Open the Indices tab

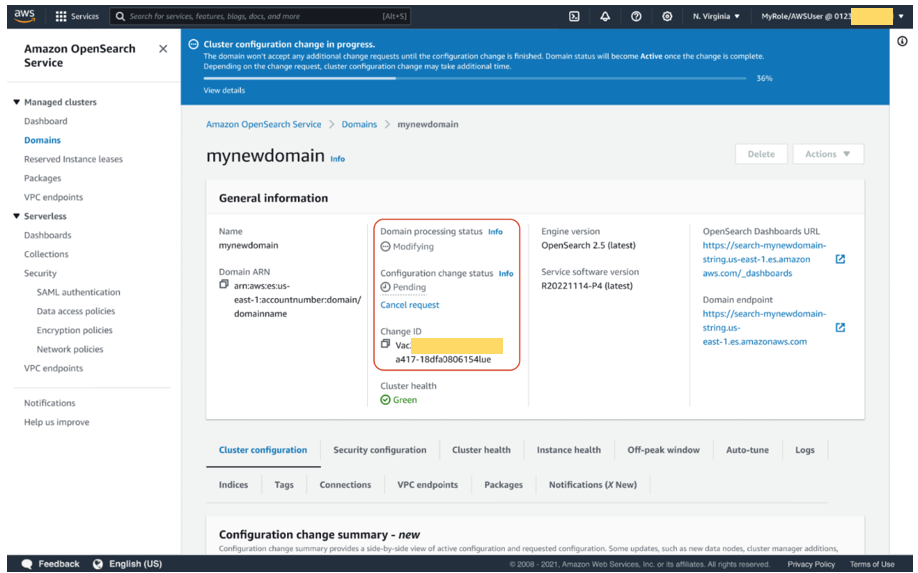pyautogui.click(x=233, y=485)
